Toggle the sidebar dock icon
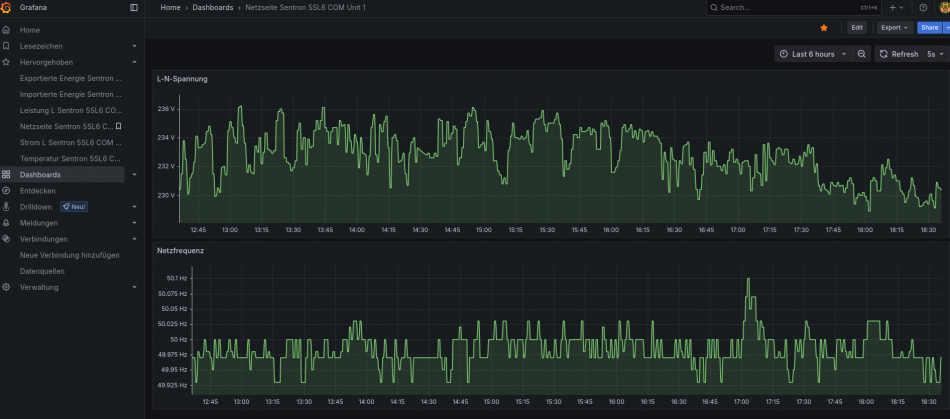950x419 pixels. pos(134,7)
